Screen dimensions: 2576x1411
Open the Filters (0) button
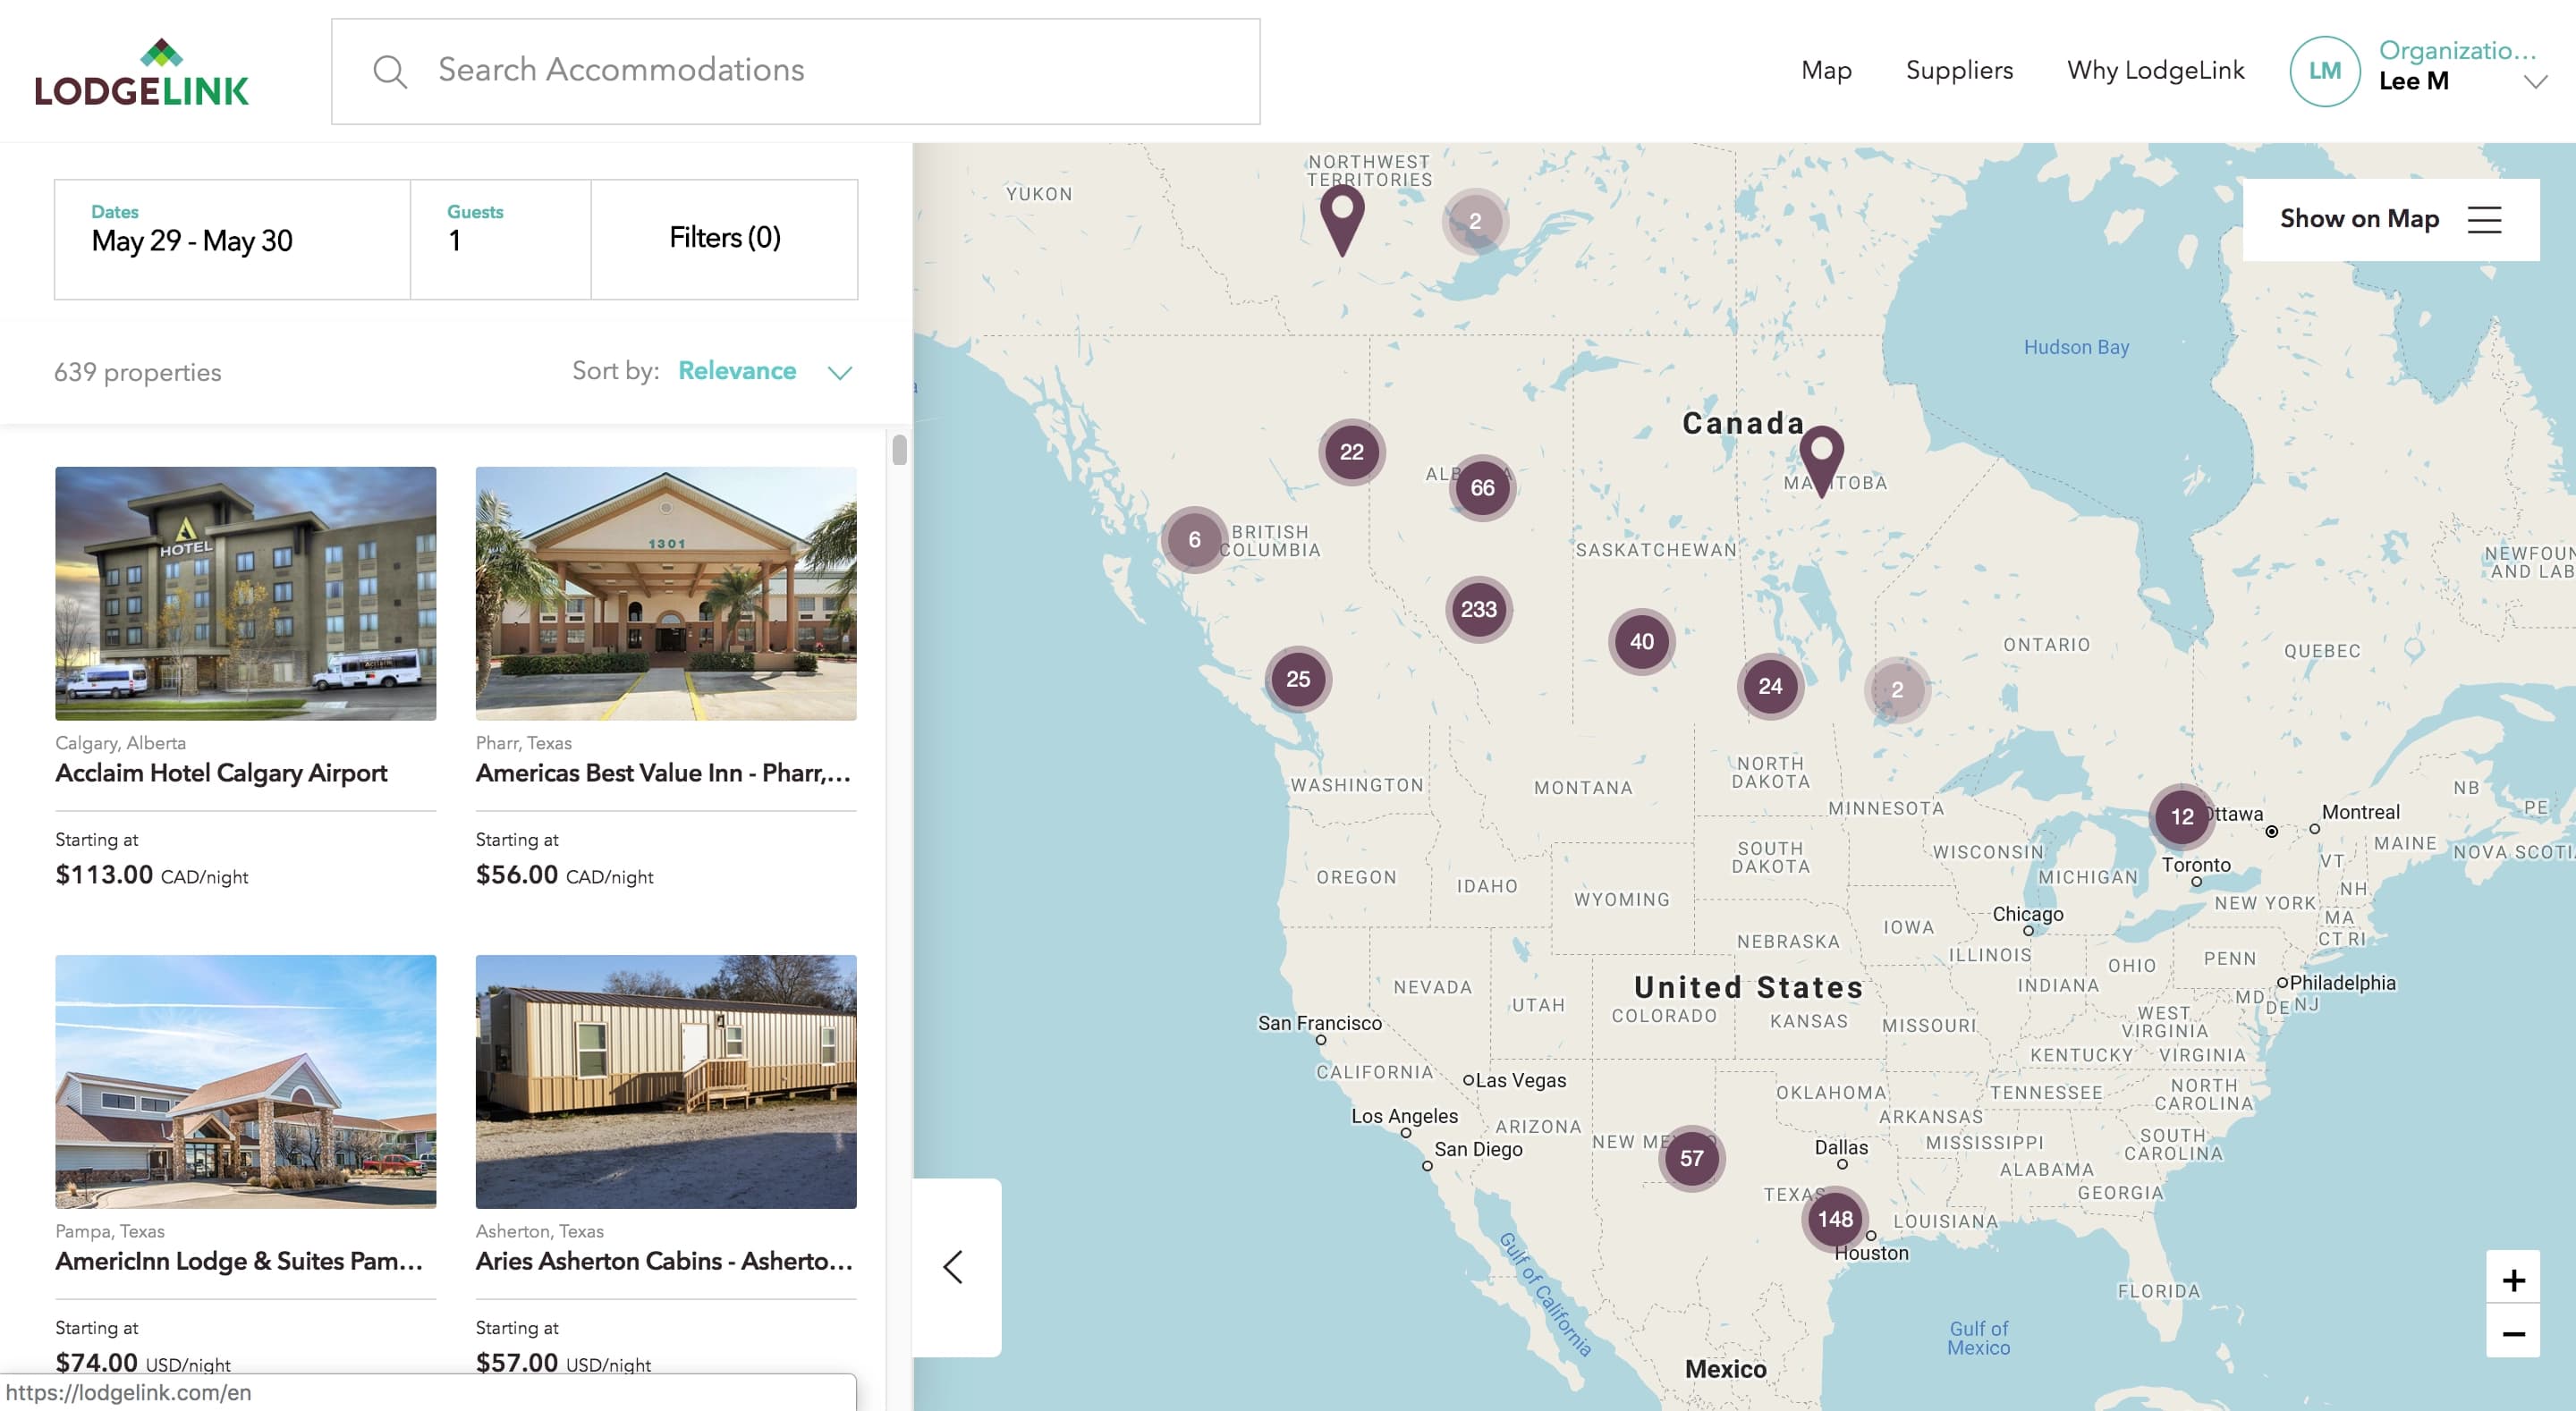(724, 238)
